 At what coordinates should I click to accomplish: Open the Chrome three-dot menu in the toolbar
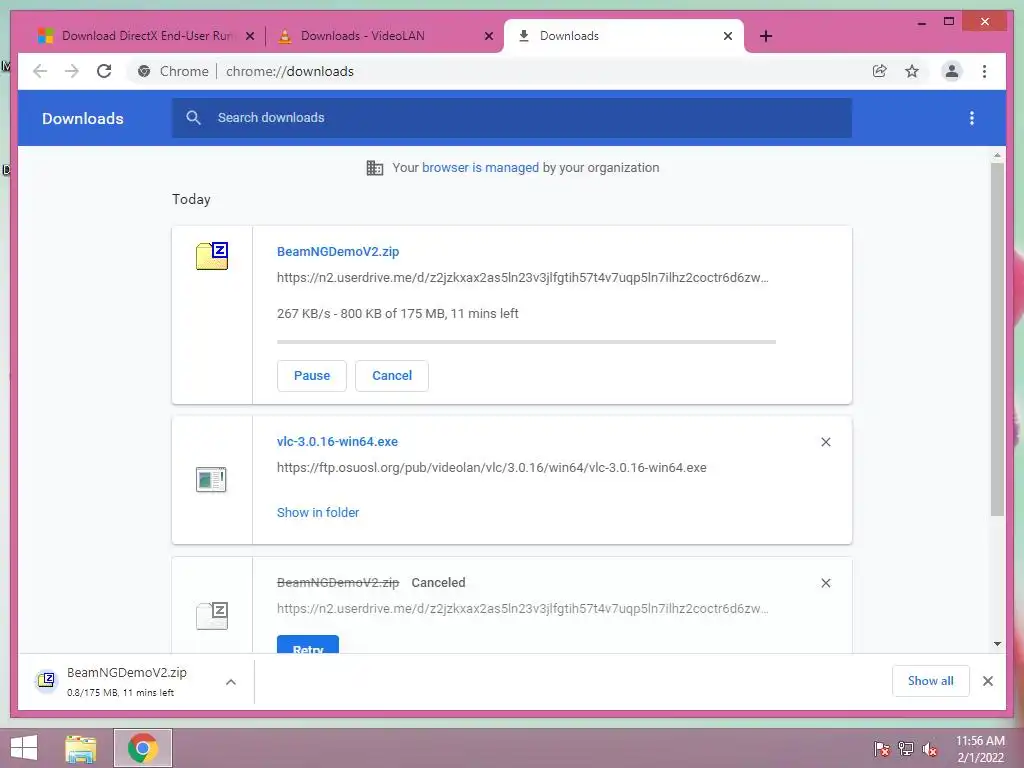click(984, 71)
